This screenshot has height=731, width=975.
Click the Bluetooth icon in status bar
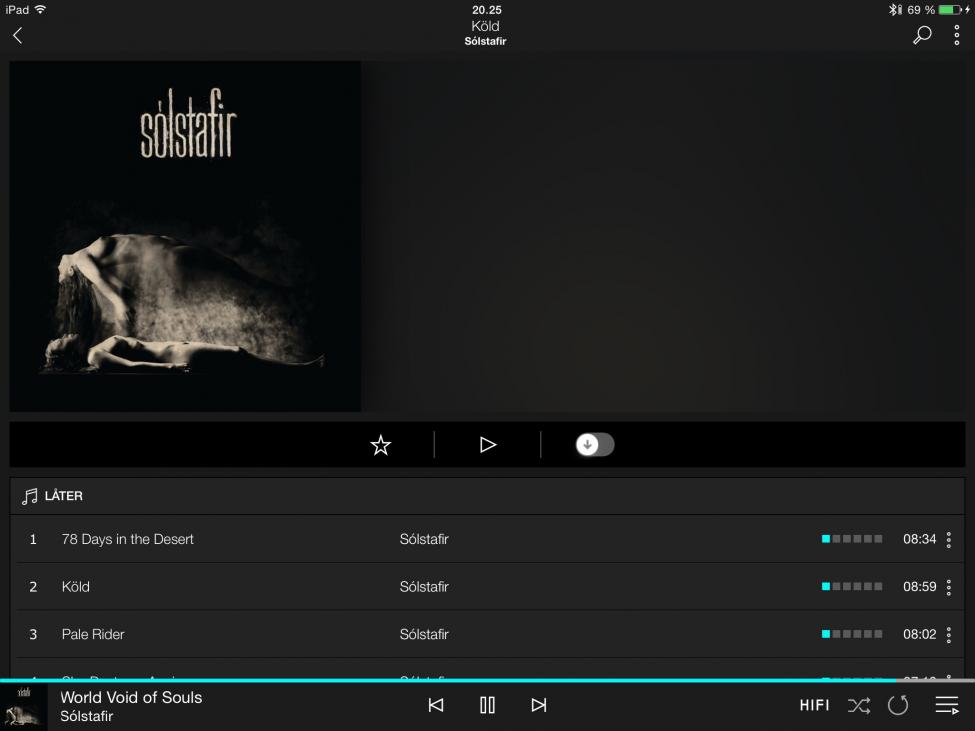pos(895,9)
